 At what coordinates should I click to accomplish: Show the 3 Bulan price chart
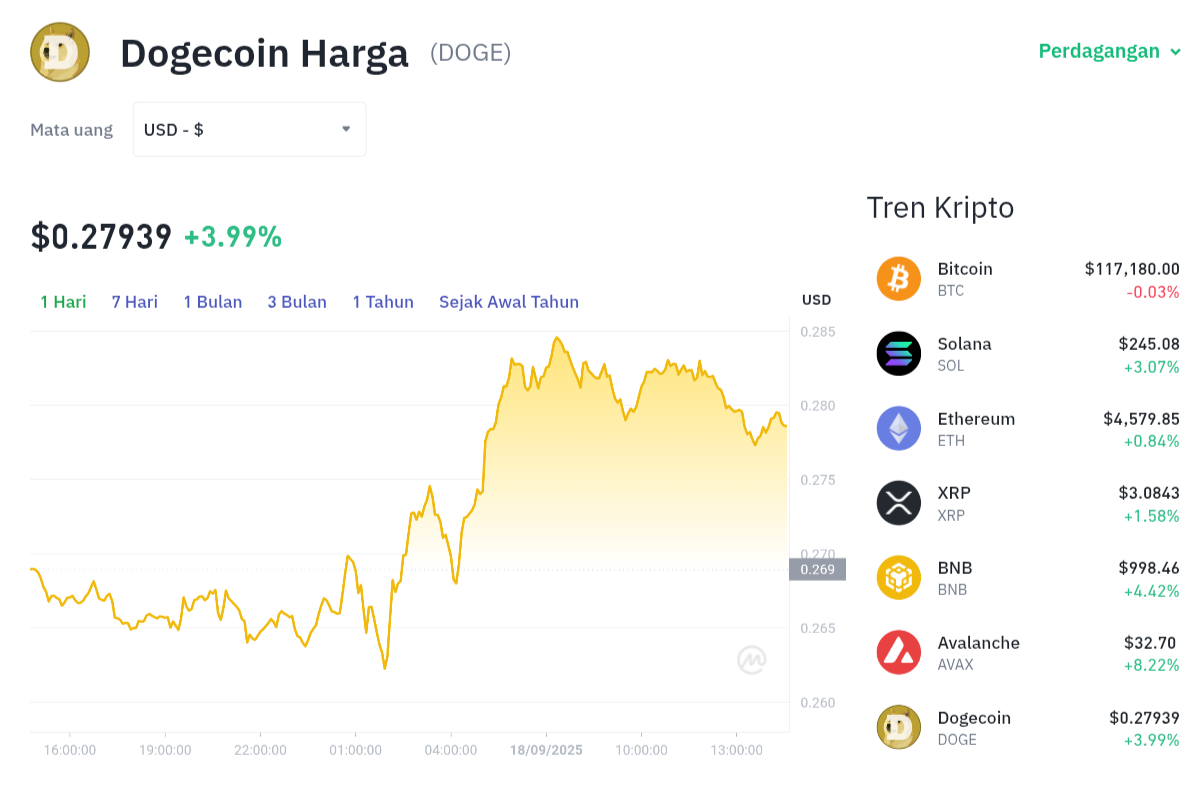pyautogui.click(x=297, y=302)
